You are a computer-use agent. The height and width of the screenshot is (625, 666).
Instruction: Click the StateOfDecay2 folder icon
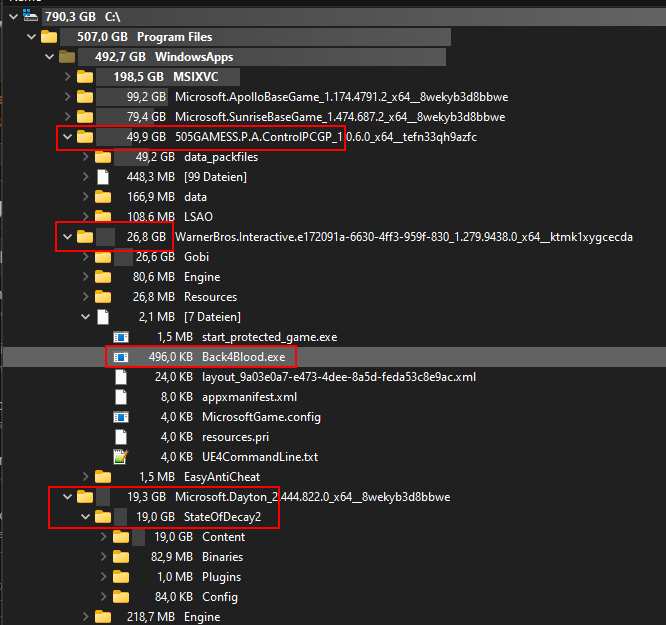(103, 517)
